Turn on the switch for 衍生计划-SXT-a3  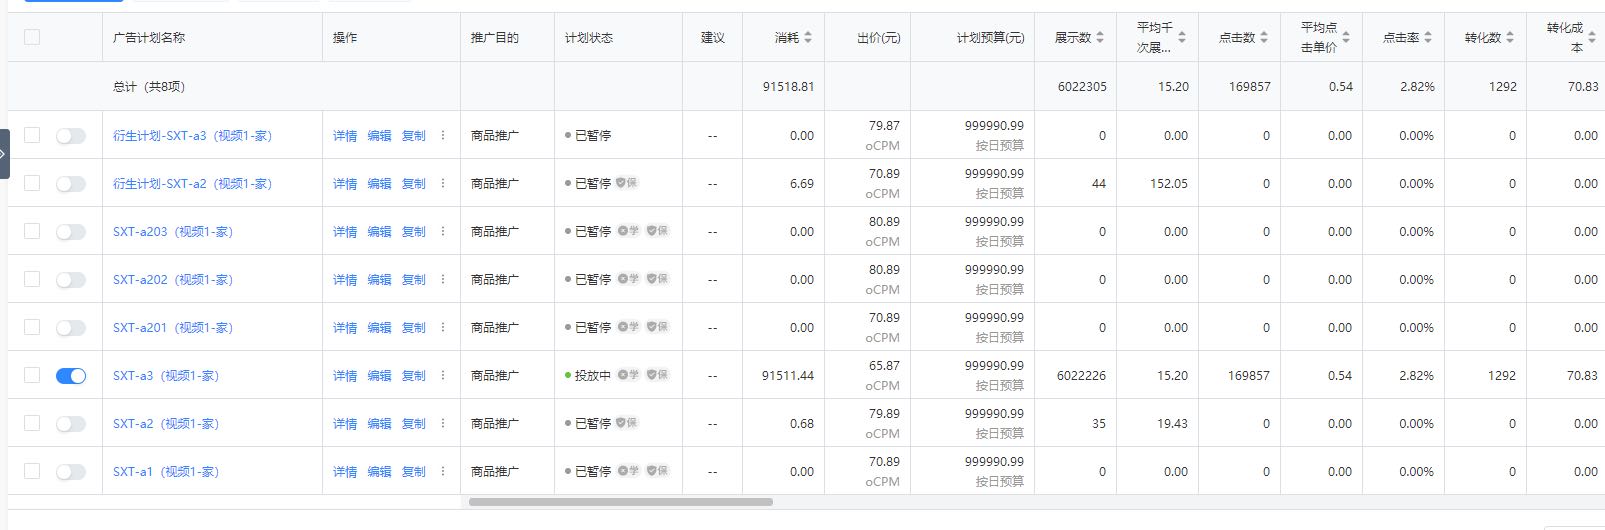pos(71,136)
